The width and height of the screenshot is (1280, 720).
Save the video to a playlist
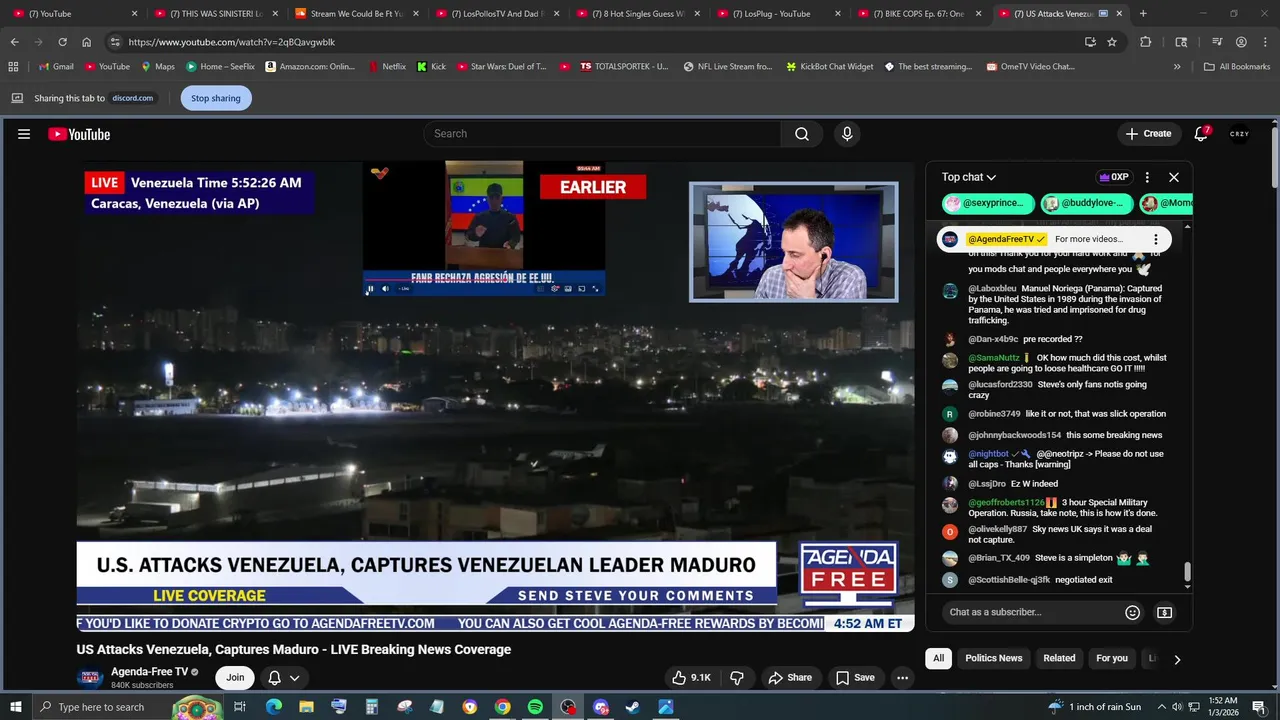pos(855,677)
